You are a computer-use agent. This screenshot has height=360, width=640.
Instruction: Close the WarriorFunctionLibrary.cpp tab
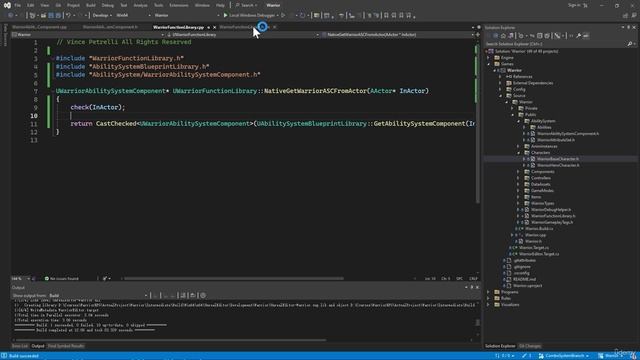click(x=214, y=27)
